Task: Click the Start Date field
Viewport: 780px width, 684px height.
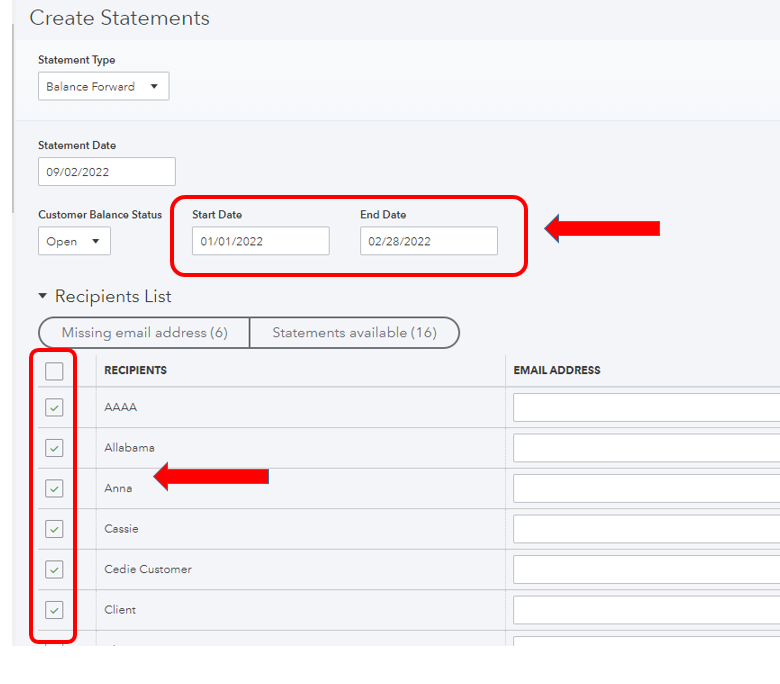Action: (x=260, y=241)
